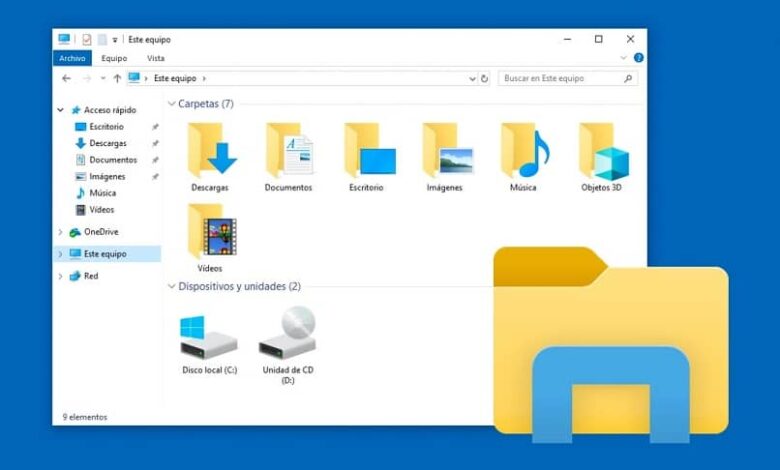The height and width of the screenshot is (470, 780).
Task: Click the pin icon next to Escritorio
Action: click(155, 127)
